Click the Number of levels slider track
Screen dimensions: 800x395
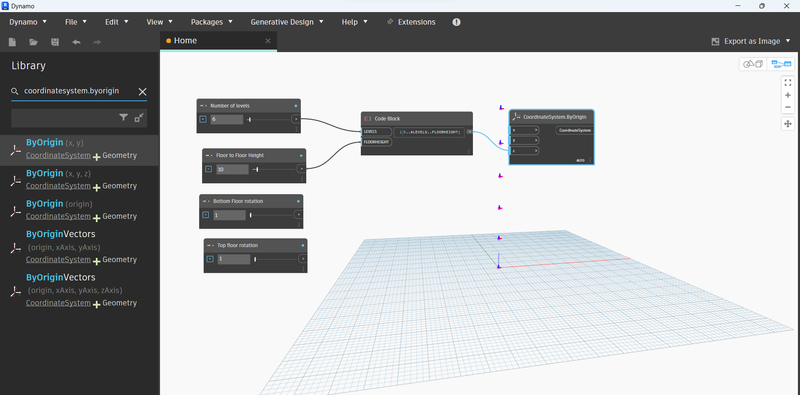[x=268, y=119]
